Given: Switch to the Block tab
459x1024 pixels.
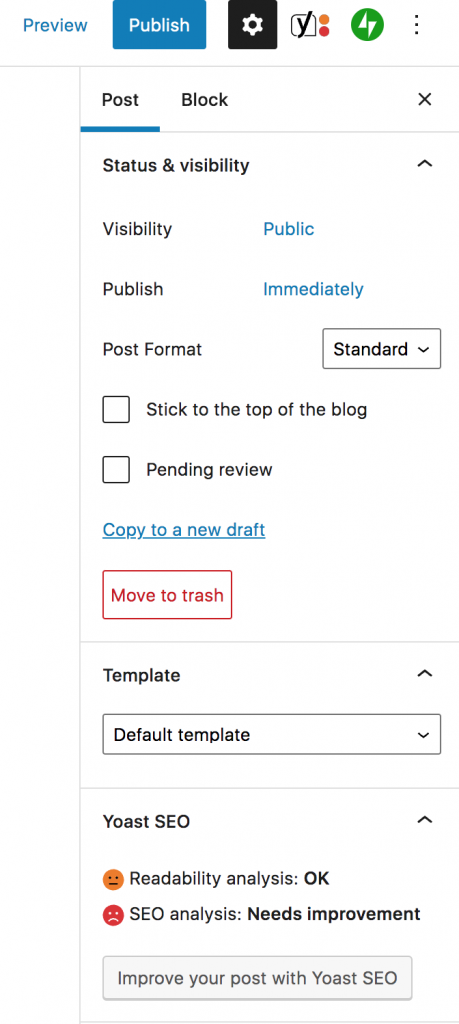Looking at the screenshot, I should (x=204, y=100).
